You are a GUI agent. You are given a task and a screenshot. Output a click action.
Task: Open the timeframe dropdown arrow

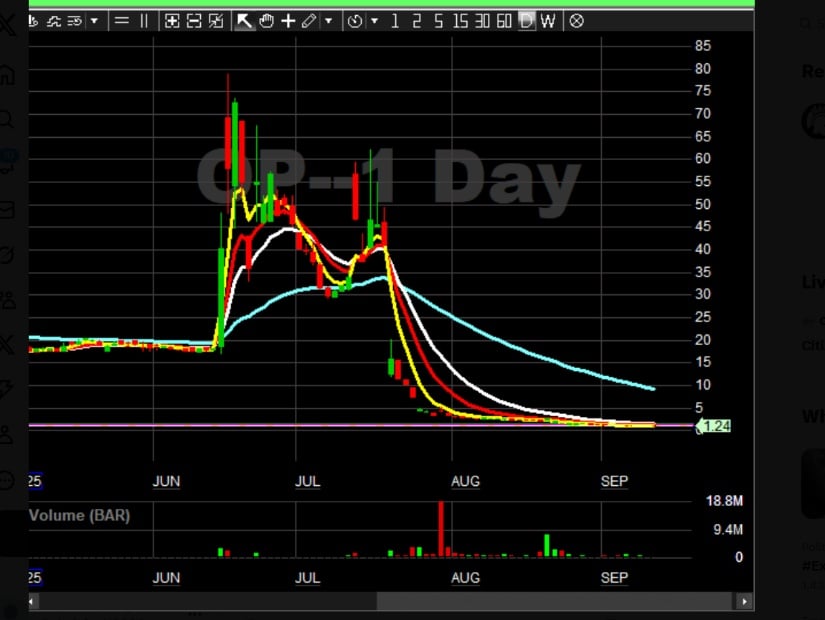(x=375, y=21)
